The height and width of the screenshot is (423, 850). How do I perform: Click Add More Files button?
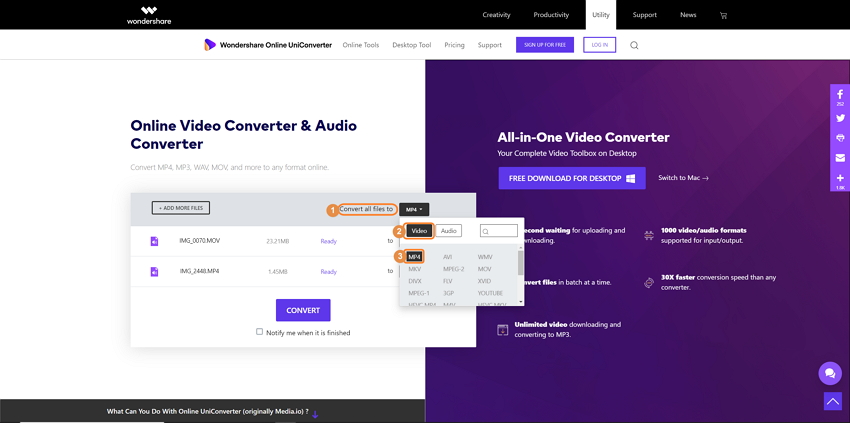tap(181, 208)
